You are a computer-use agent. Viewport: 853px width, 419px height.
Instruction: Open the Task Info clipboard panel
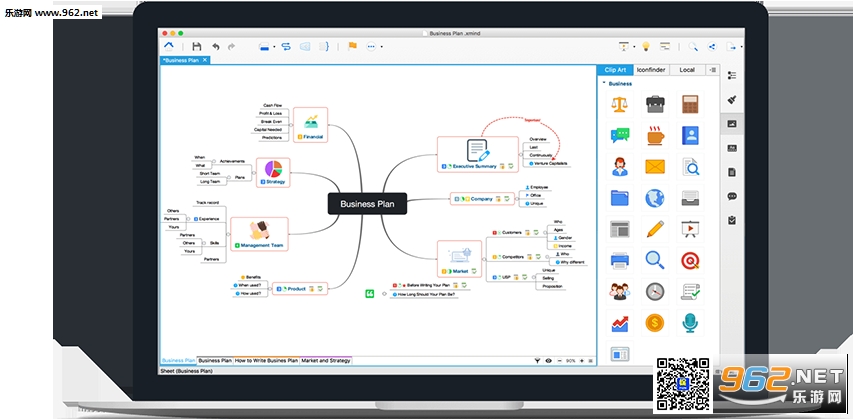[732, 220]
